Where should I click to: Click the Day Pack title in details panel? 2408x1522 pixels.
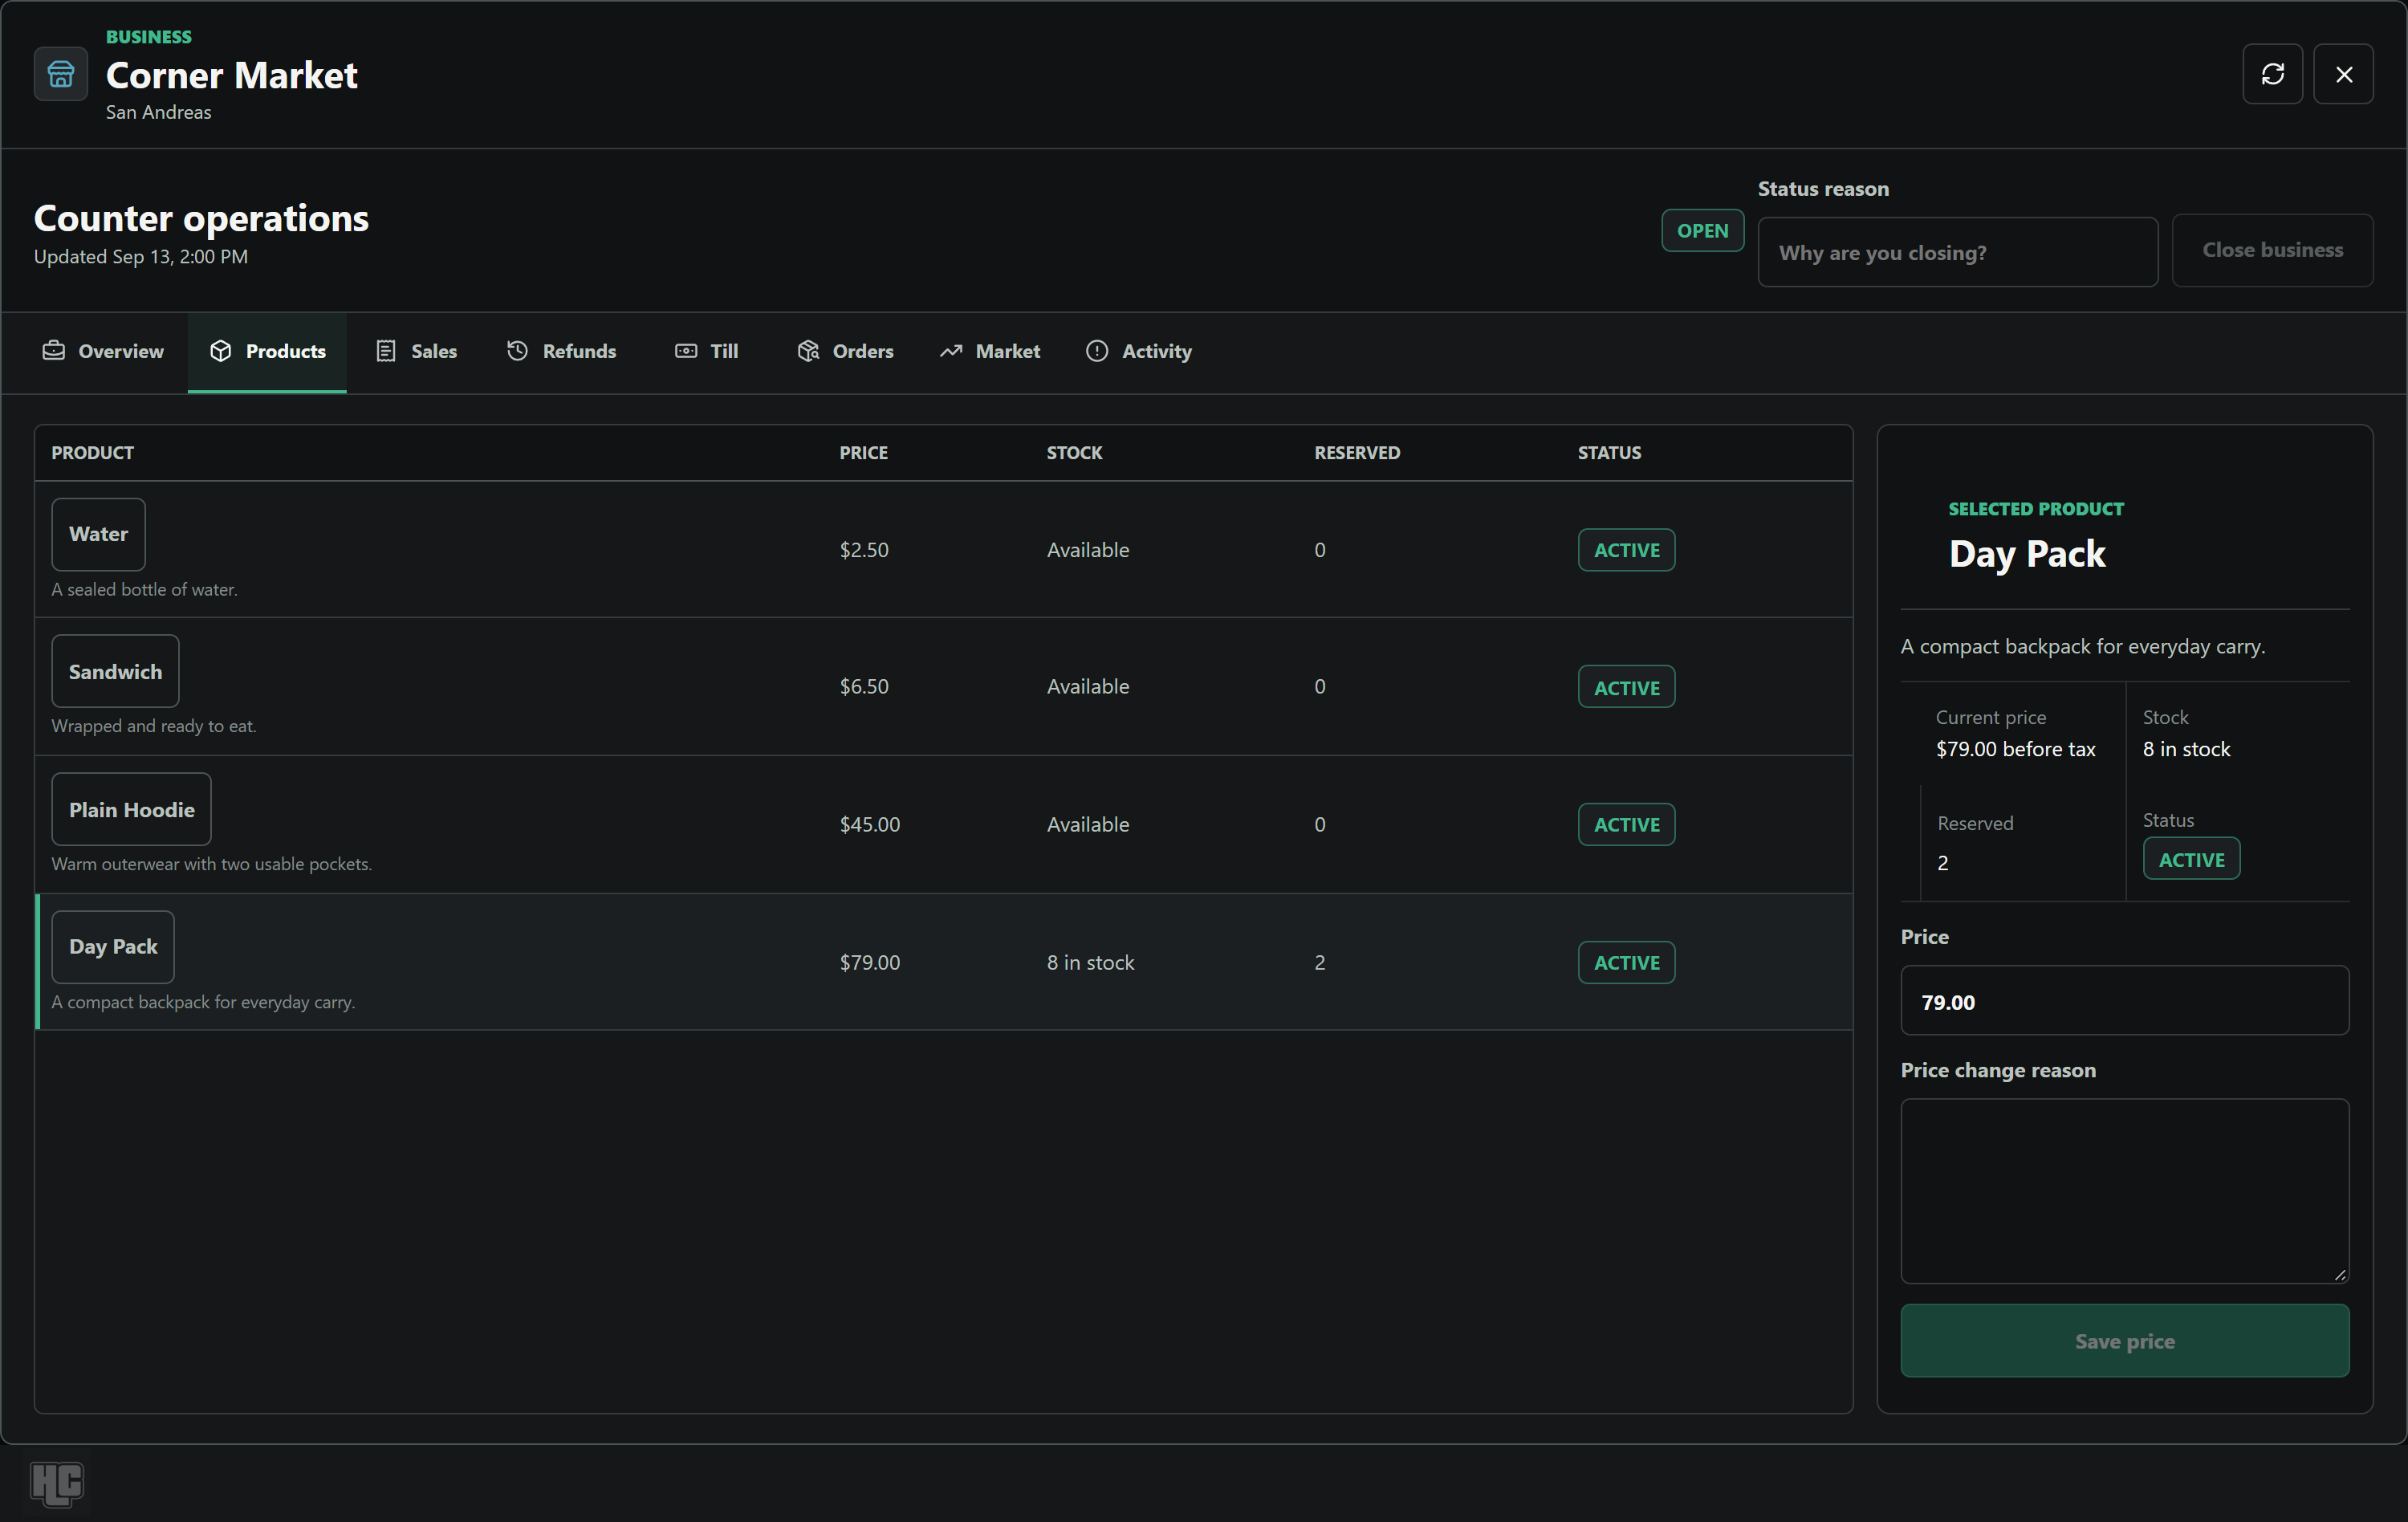2027,554
